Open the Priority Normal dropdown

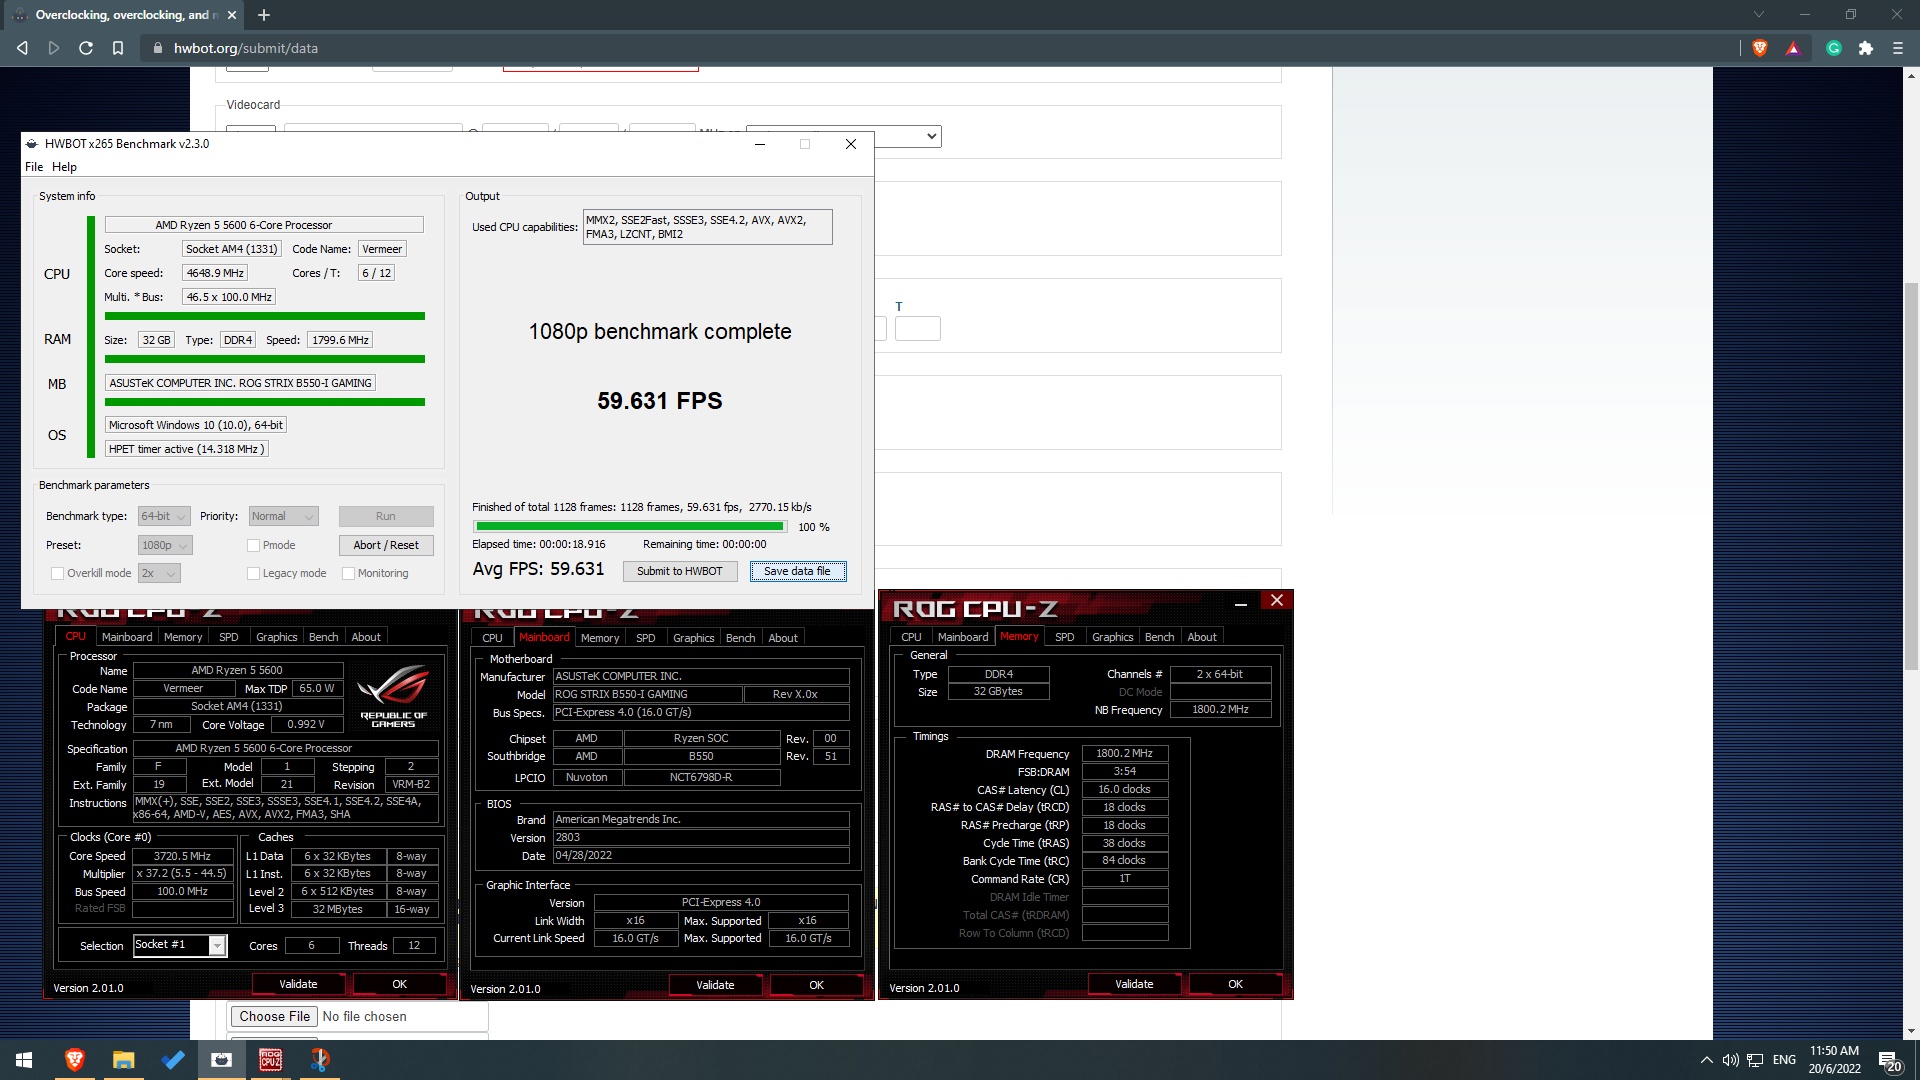coord(283,516)
